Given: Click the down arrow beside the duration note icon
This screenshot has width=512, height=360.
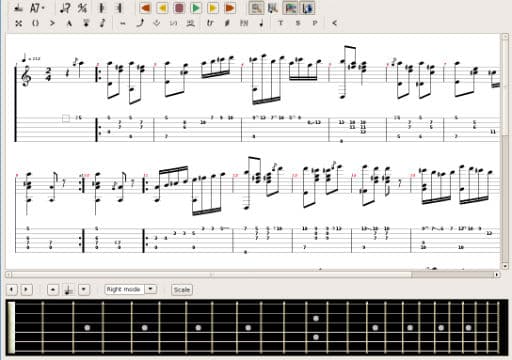Looking at the screenshot, I should pos(84,289).
